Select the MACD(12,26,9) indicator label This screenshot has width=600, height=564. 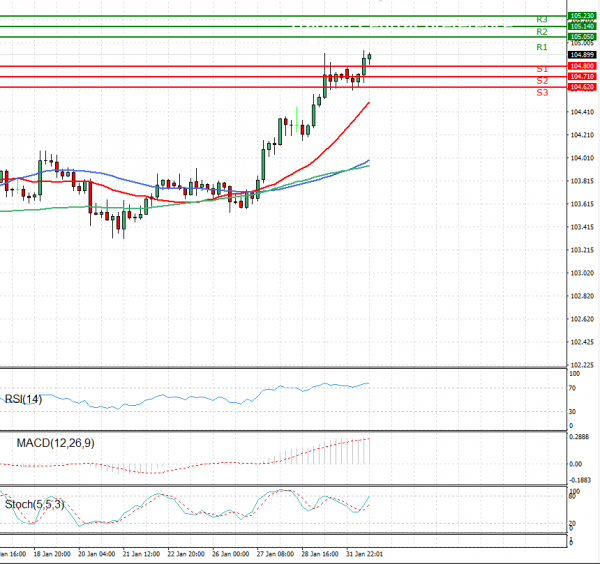point(55,443)
